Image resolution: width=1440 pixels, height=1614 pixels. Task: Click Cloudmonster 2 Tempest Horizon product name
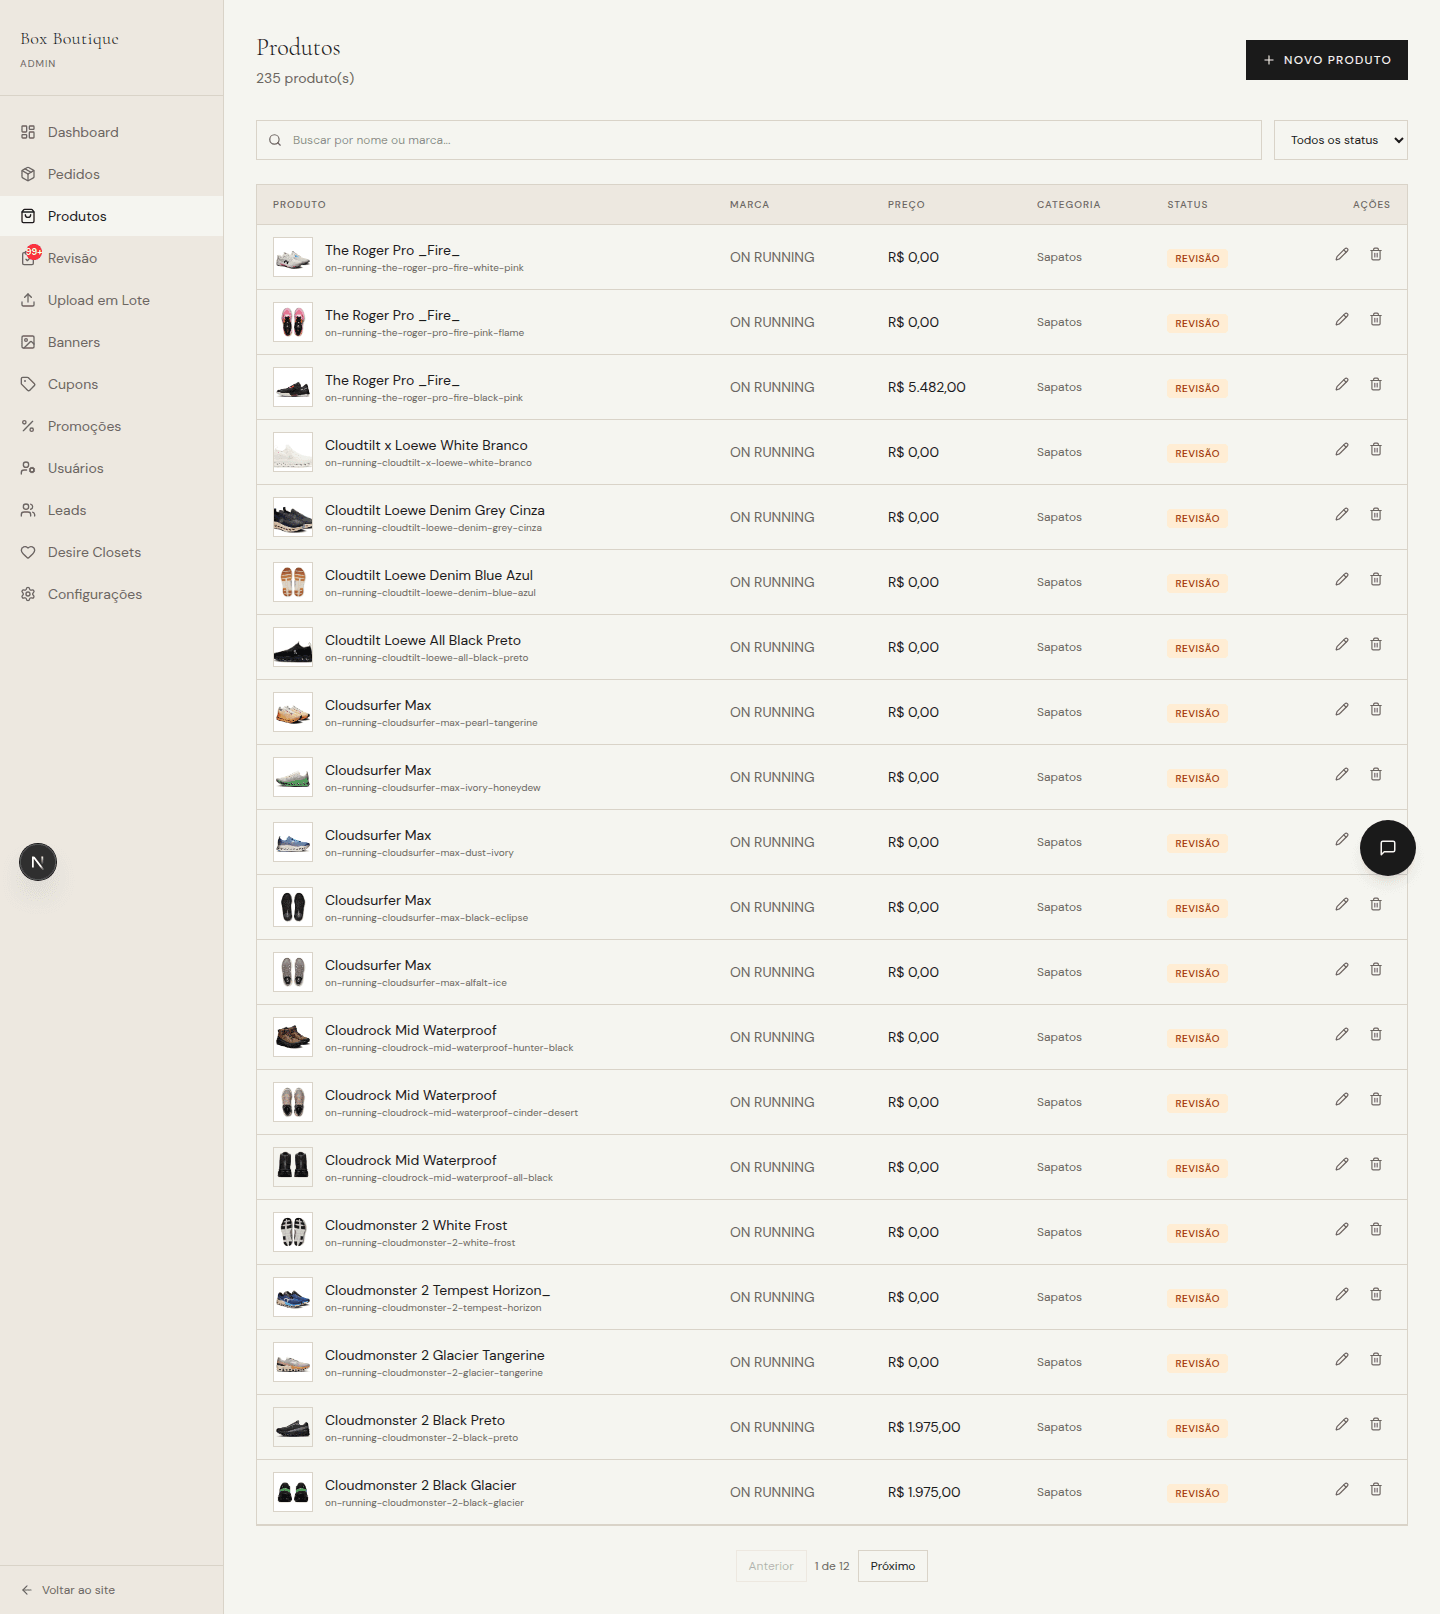437,1290
